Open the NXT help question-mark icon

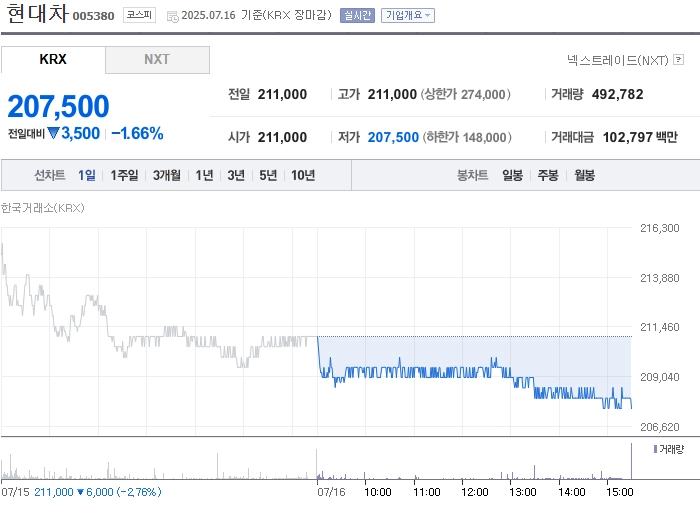pos(679,59)
